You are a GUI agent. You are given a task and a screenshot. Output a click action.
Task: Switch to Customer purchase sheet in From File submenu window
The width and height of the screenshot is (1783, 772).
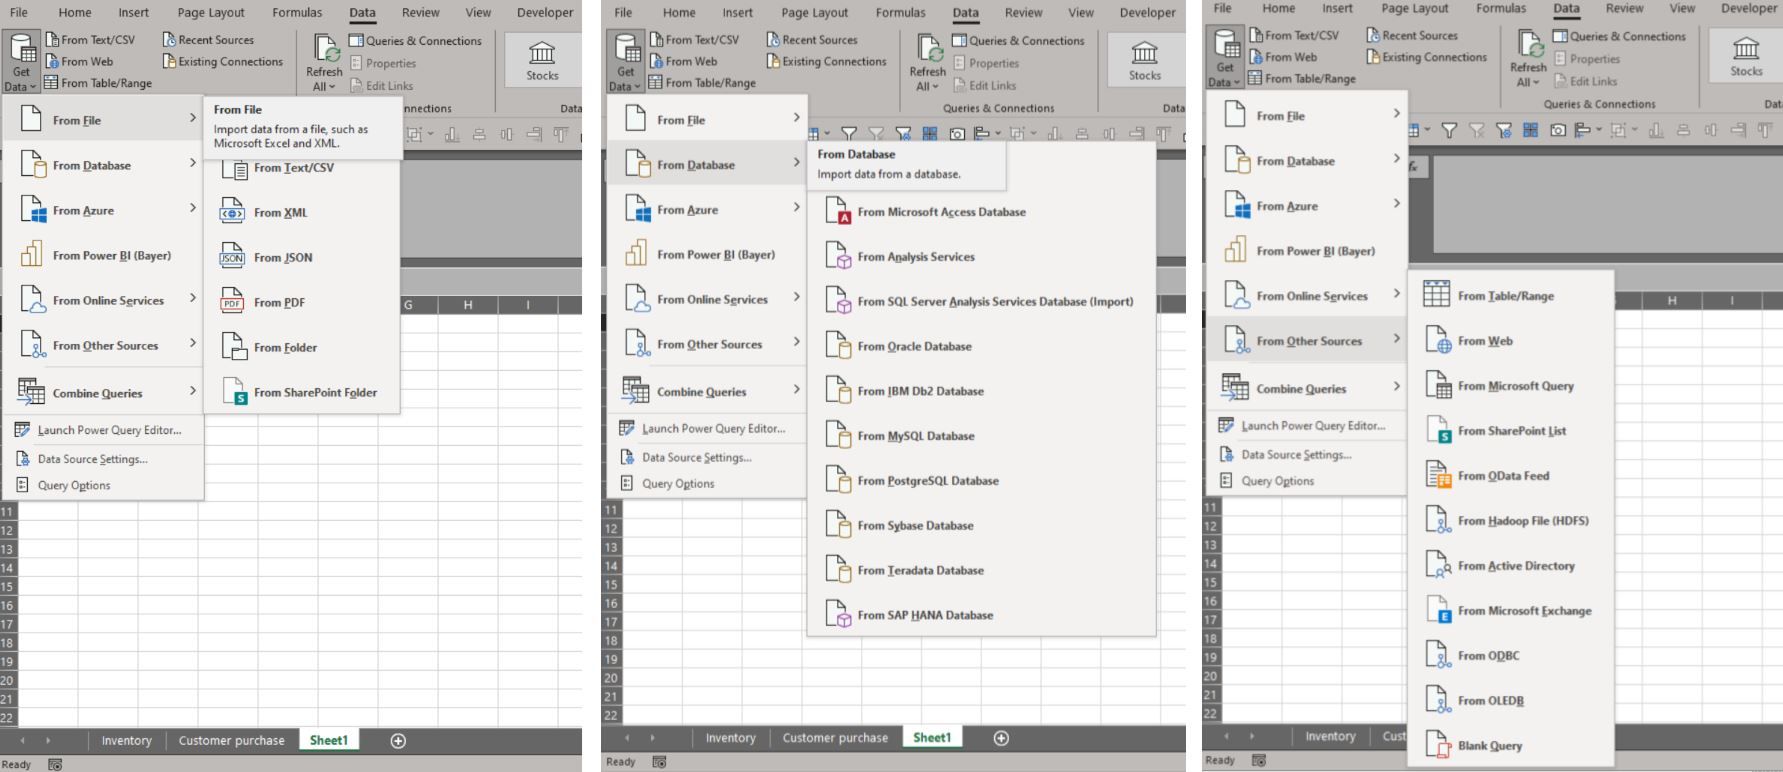click(x=232, y=741)
